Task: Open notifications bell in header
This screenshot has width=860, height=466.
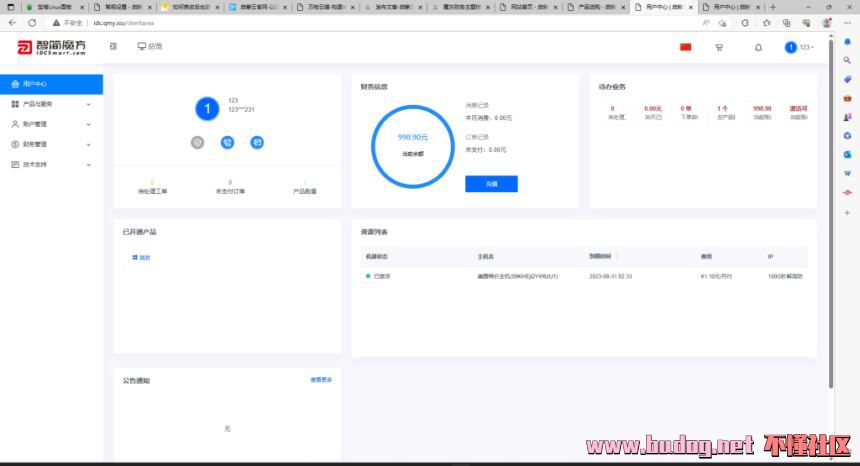Action: pos(758,47)
